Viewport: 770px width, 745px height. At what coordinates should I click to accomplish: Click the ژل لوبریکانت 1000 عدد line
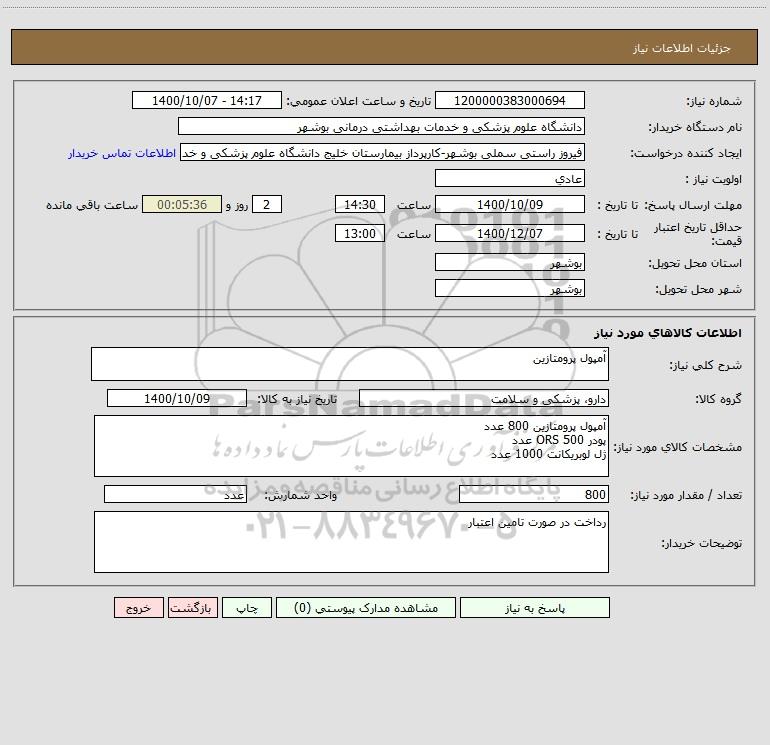(x=549, y=454)
